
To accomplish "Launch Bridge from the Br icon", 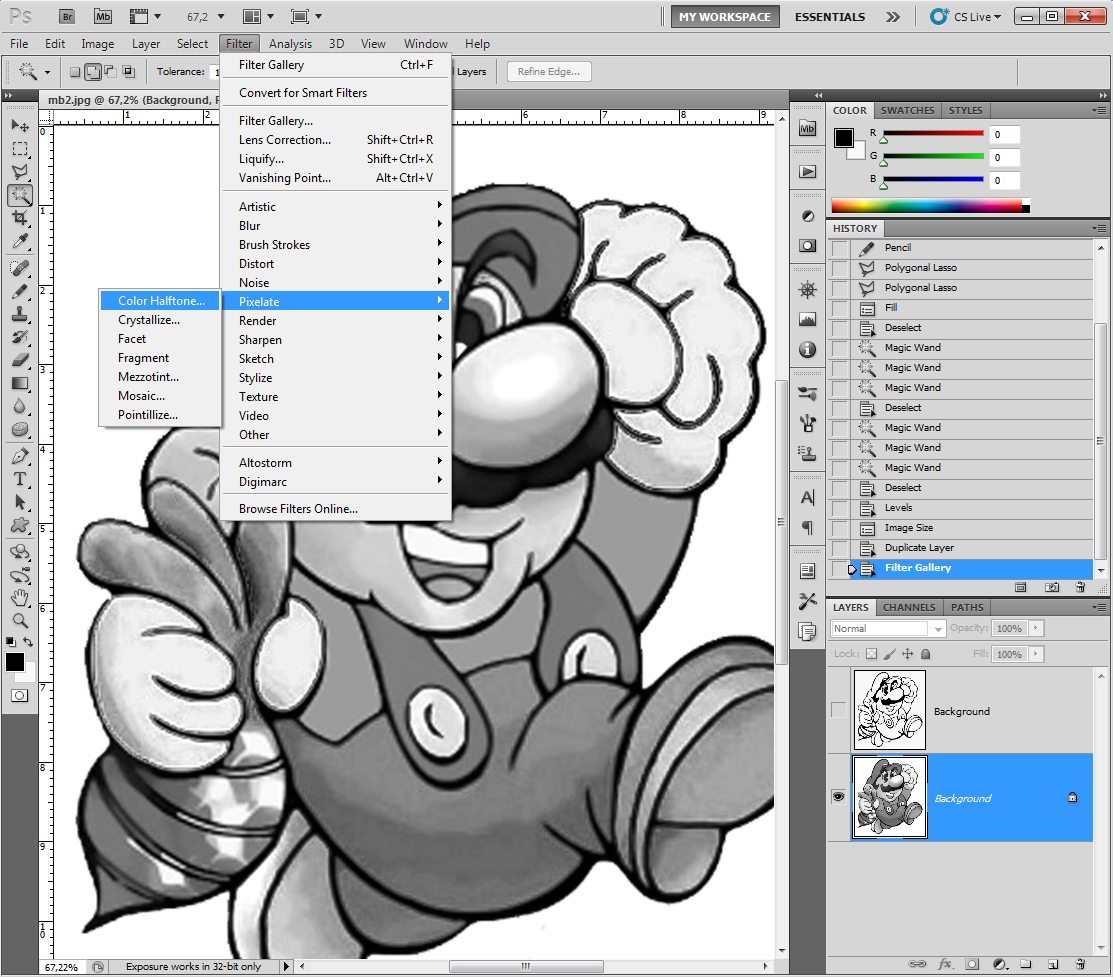I will pos(67,16).
